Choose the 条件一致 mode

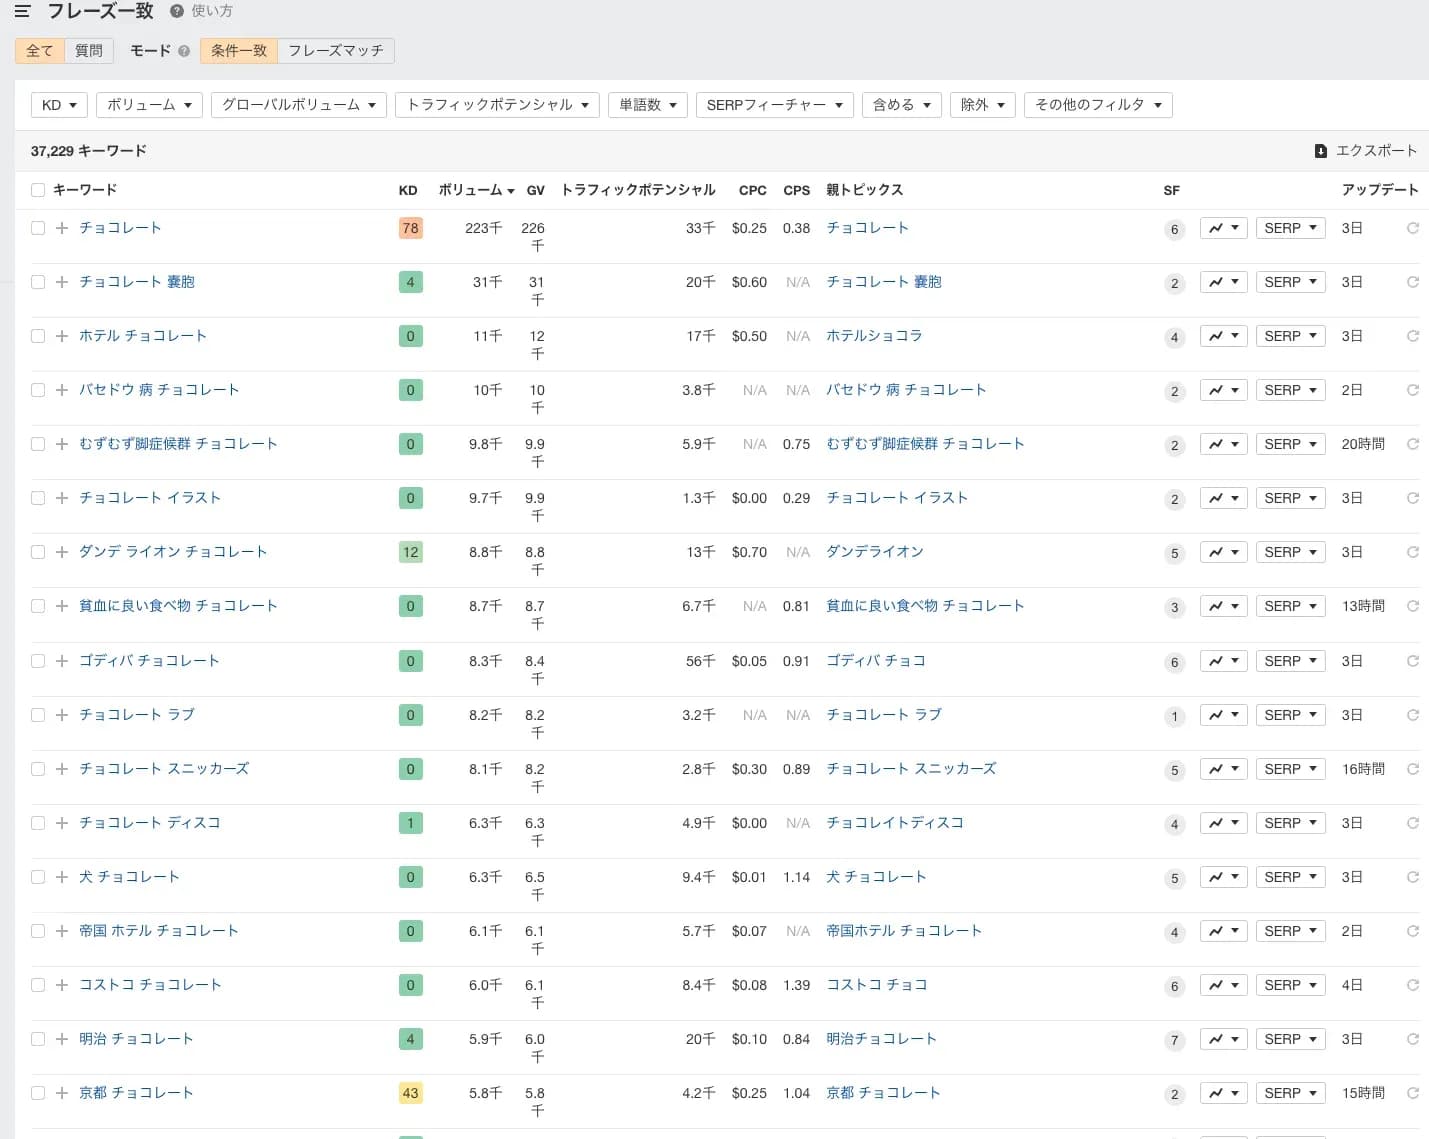coord(239,51)
